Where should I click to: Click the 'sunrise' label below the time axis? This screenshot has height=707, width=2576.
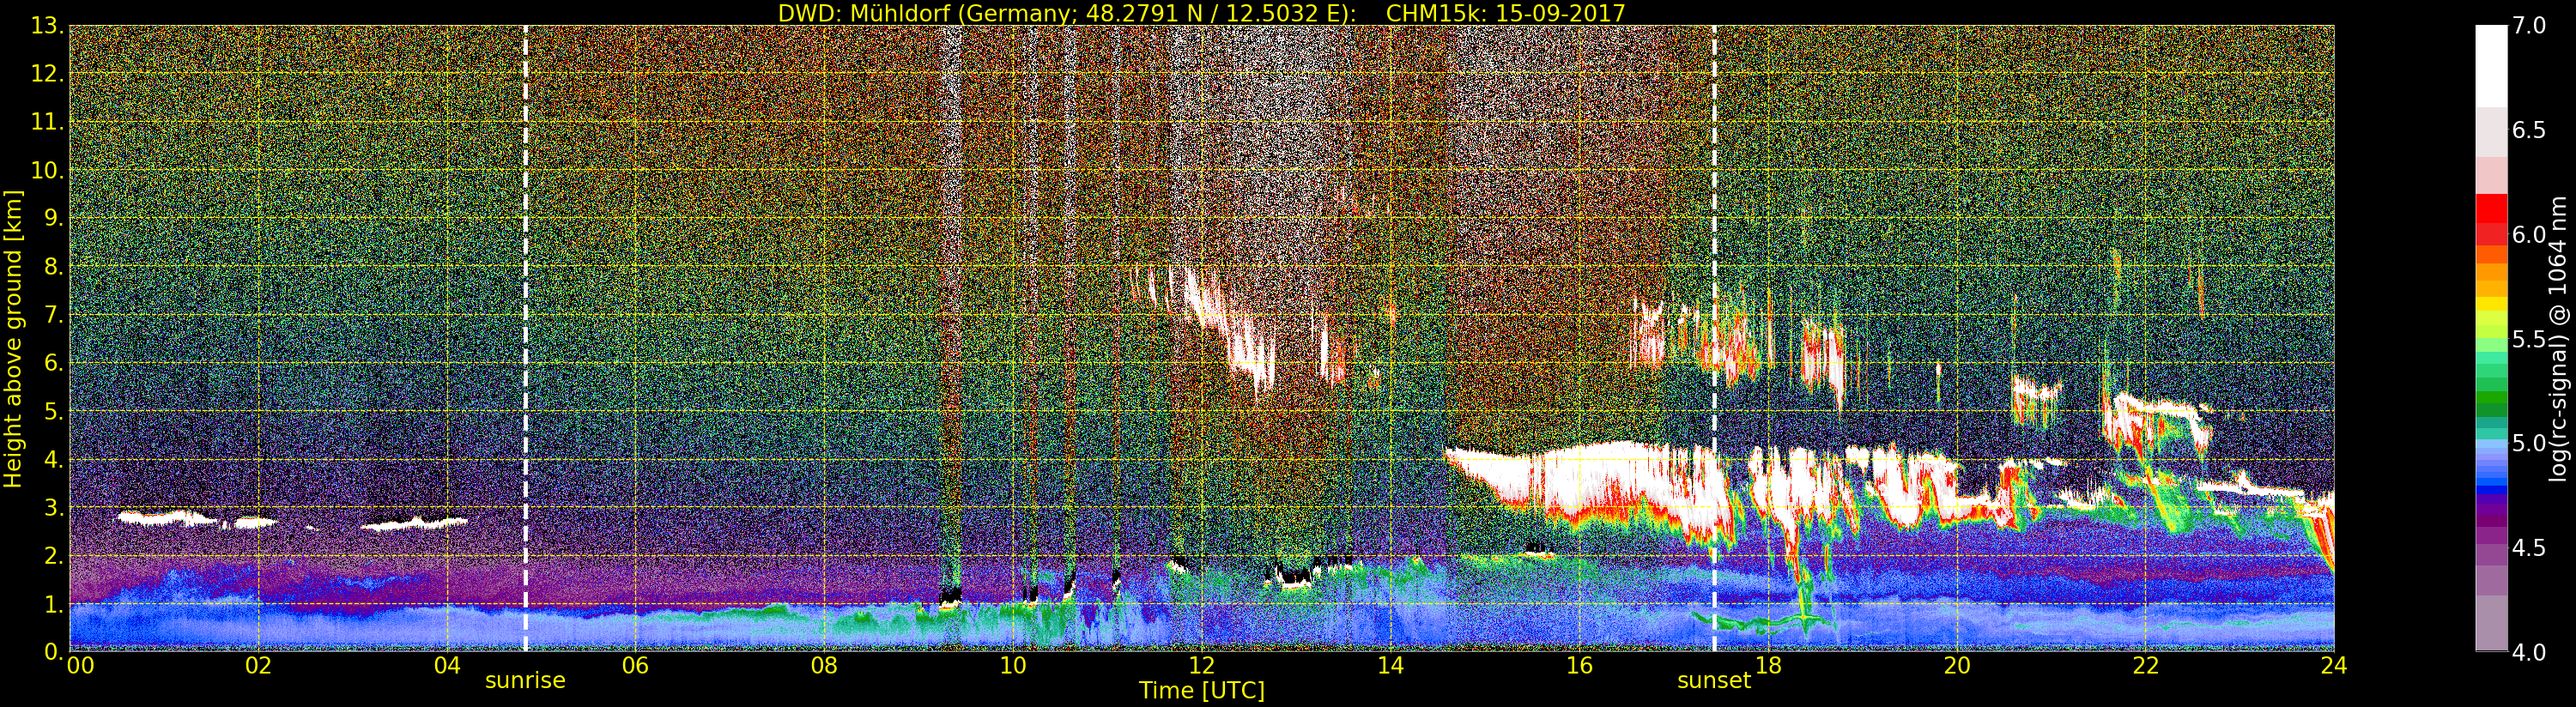point(525,680)
